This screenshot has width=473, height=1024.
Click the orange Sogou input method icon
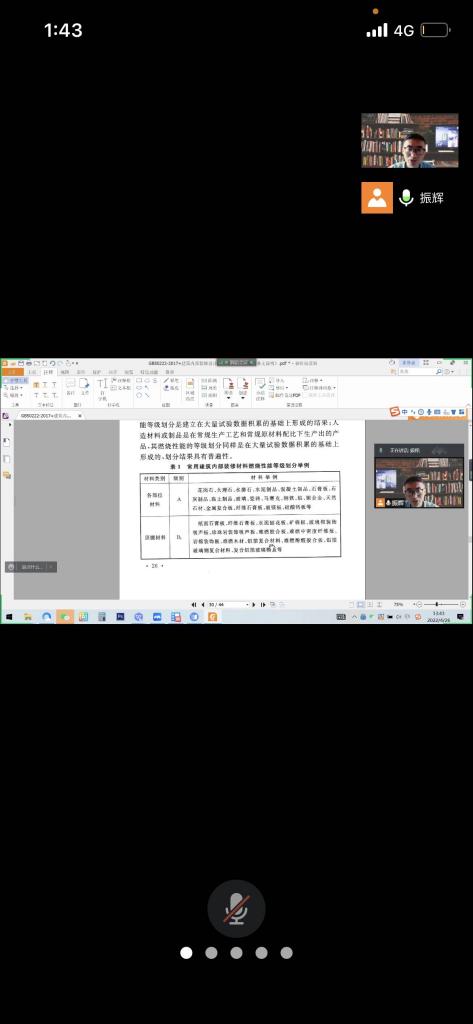click(x=395, y=411)
